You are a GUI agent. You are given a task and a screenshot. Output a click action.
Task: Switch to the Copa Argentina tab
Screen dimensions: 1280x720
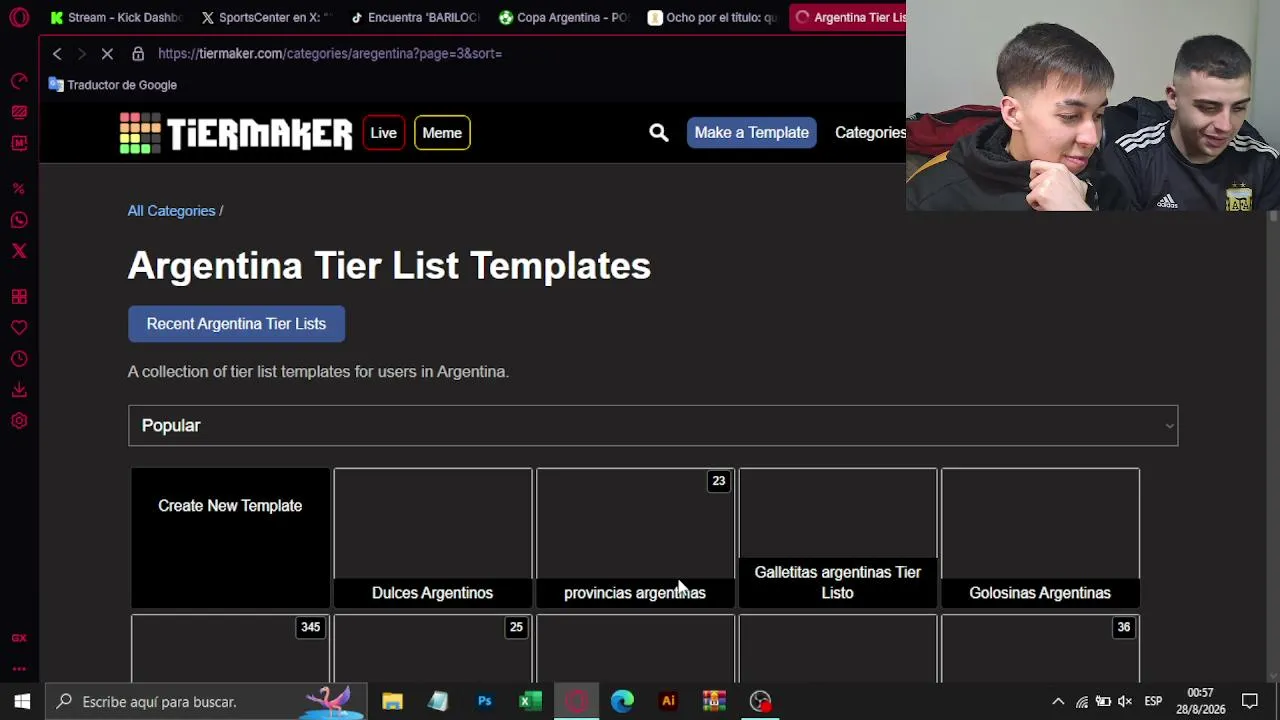coord(565,17)
